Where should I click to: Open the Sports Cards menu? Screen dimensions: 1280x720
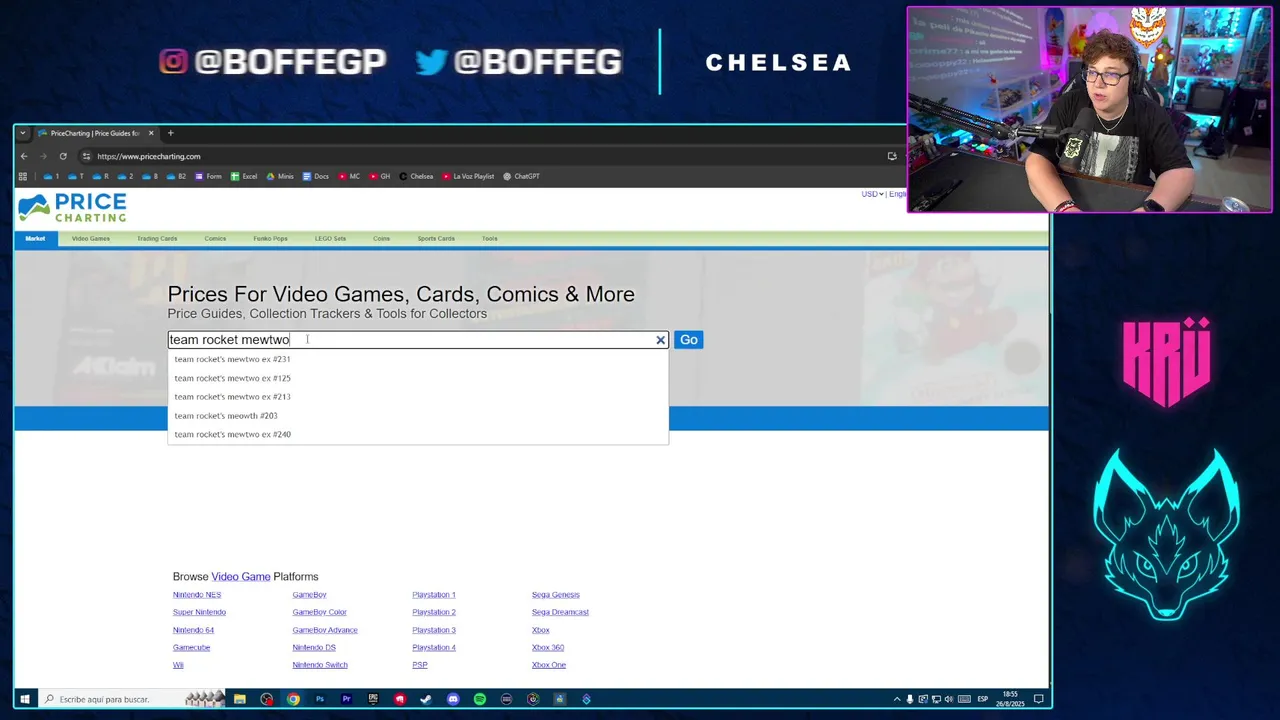click(436, 238)
